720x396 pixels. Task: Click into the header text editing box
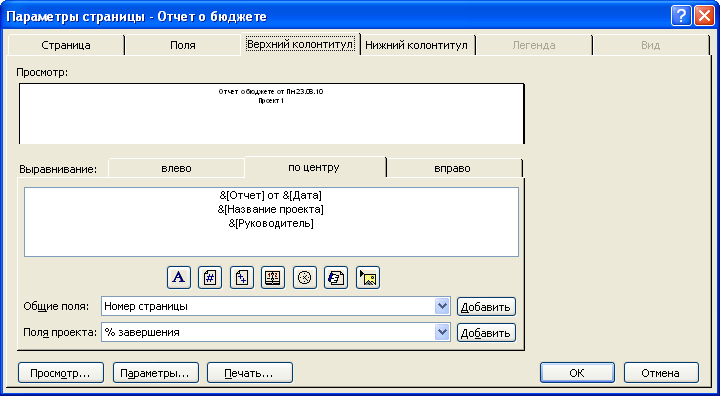(x=271, y=221)
